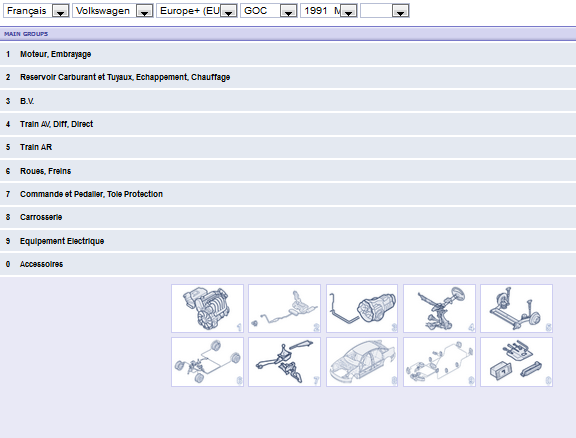Screen dimensions: 576x438
Task: Open the pedals thumbnail numbered 7
Action: [x=284, y=362]
